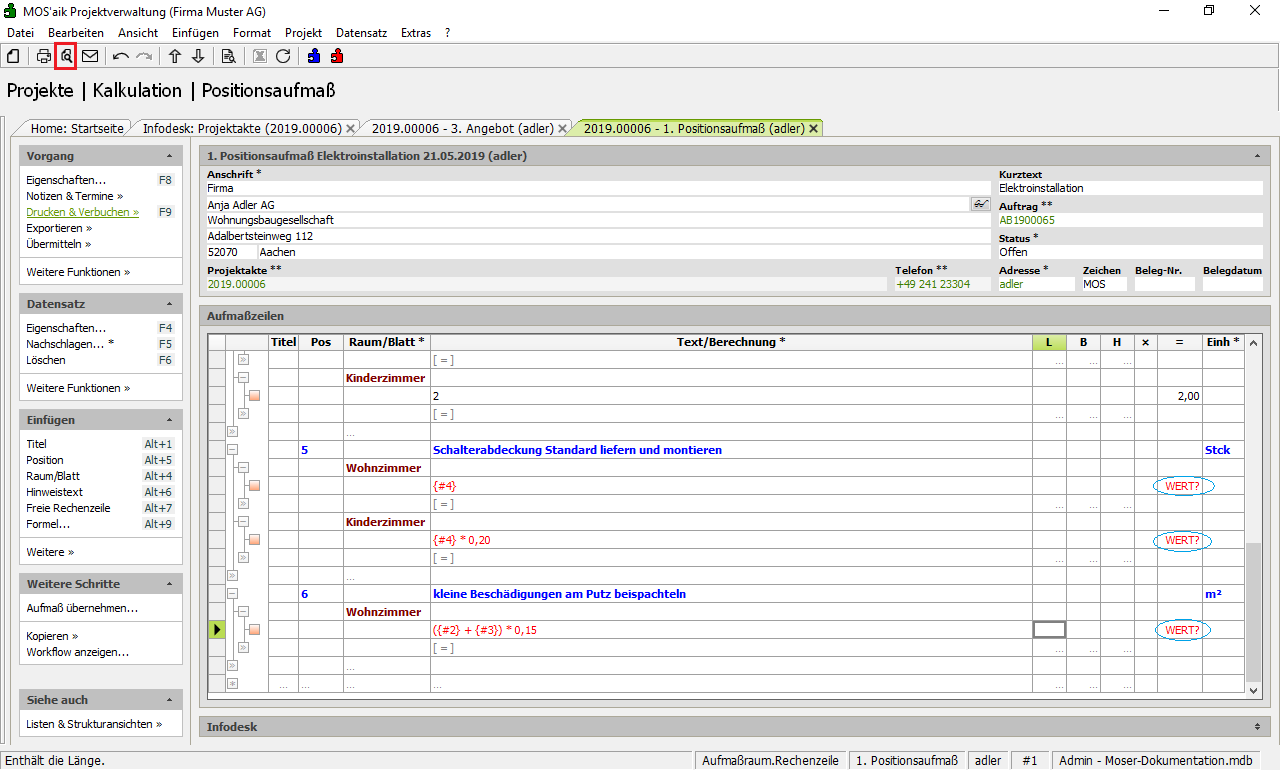Collapse the Vorgang sidebar panel
The width and height of the screenshot is (1280, 770).
(x=169, y=157)
